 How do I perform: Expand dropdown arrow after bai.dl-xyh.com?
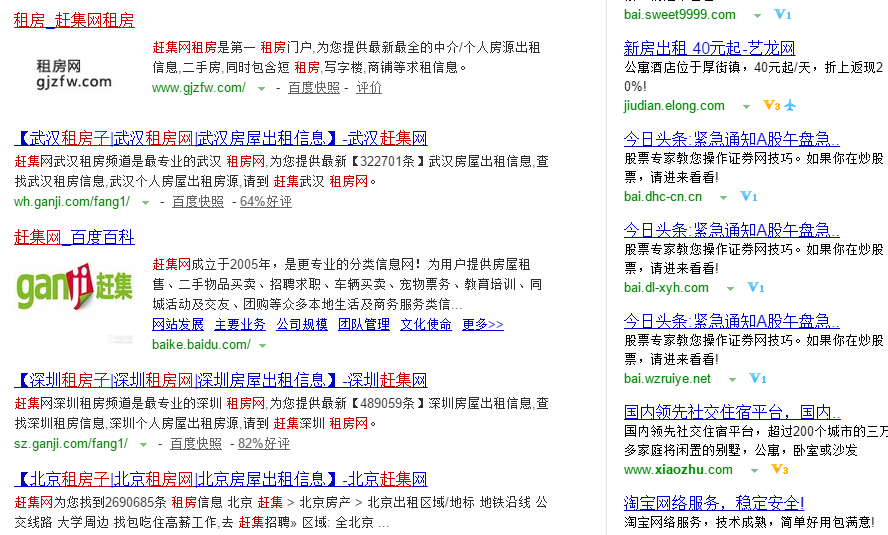[x=731, y=289]
